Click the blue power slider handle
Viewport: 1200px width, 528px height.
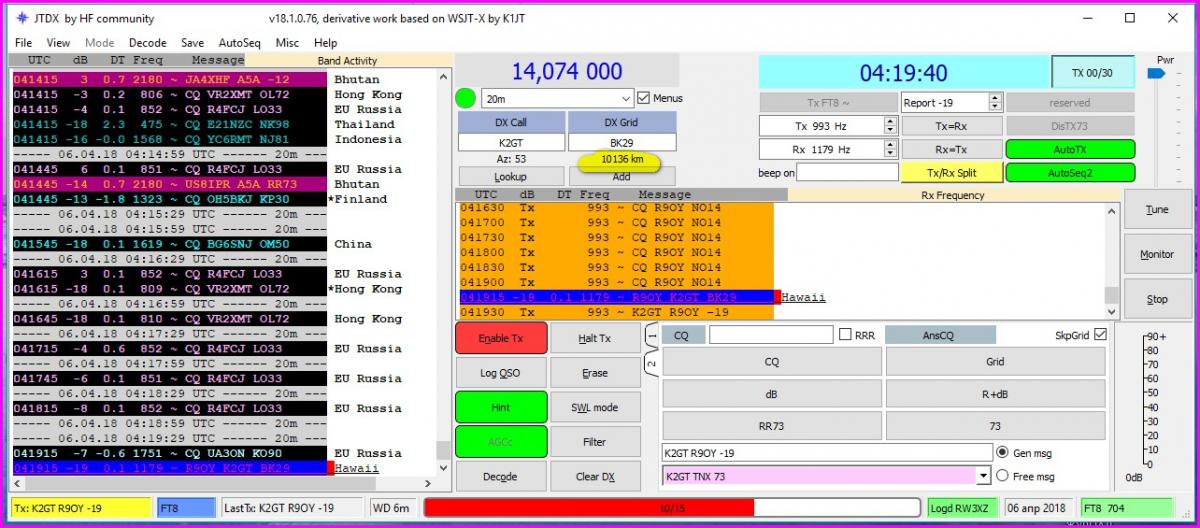click(x=1156, y=73)
